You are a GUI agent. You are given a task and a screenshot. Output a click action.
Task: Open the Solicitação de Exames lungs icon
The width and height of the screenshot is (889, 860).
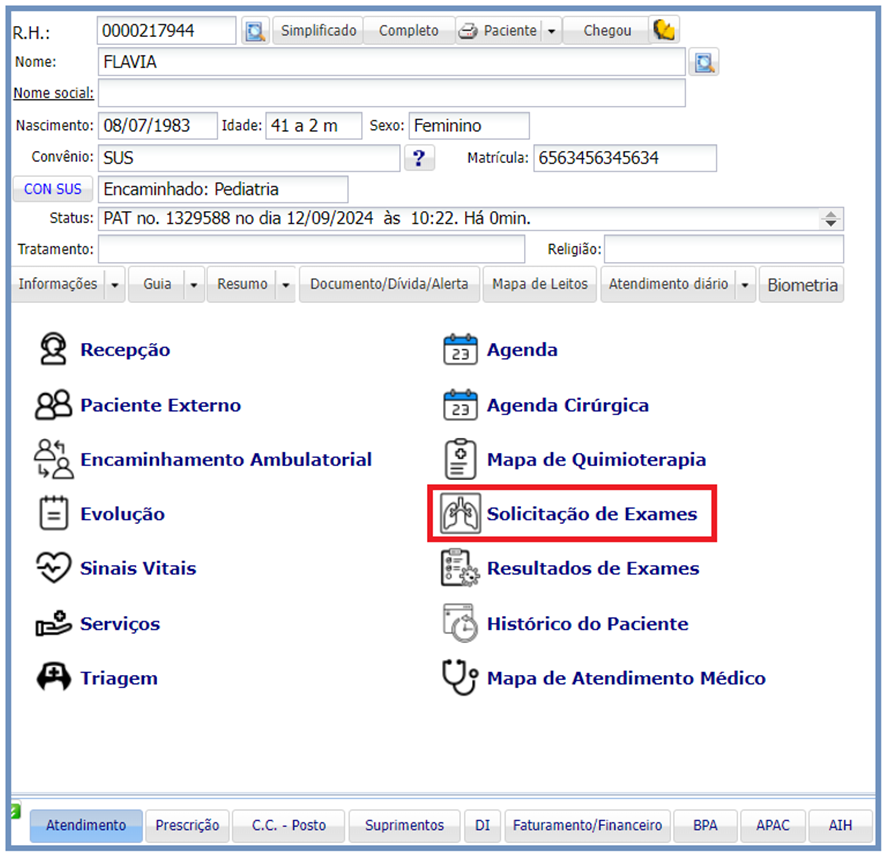tap(460, 513)
